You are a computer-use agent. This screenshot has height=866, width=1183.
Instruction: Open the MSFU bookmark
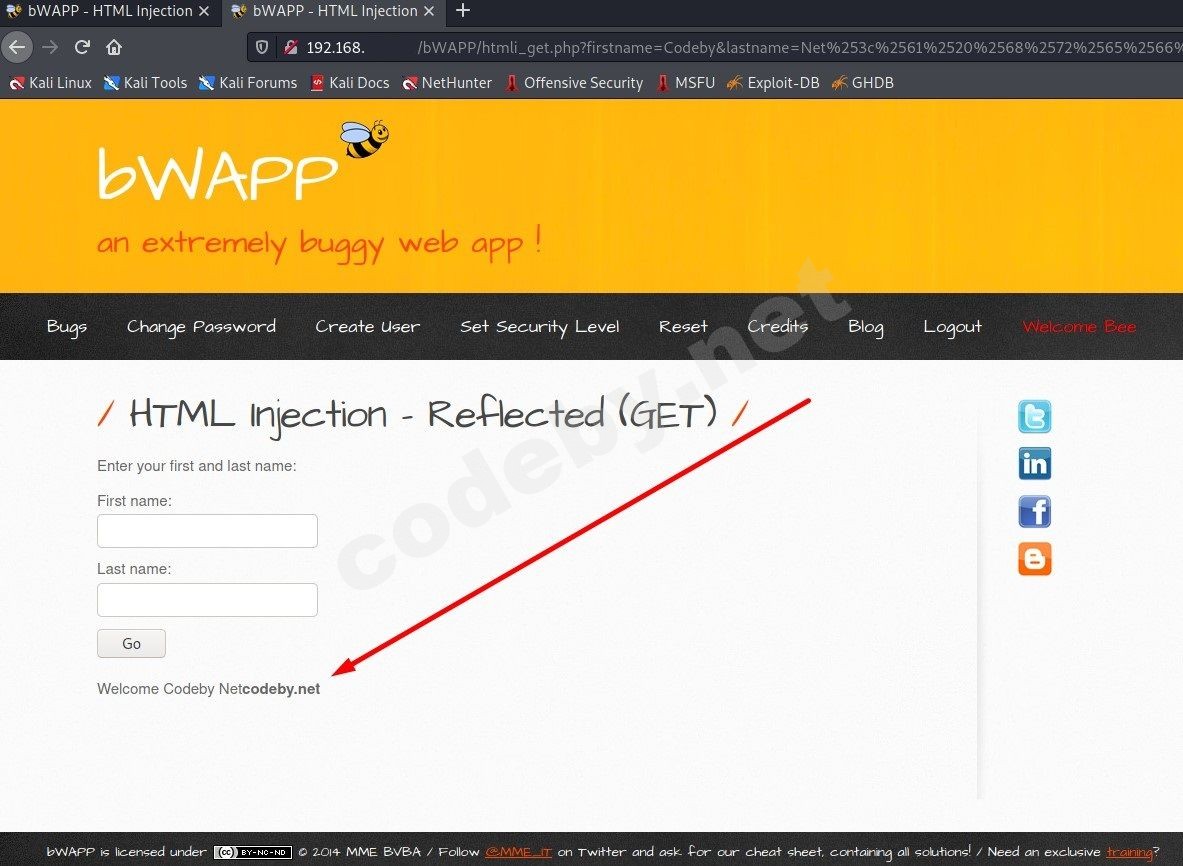[x=686, y=83]
